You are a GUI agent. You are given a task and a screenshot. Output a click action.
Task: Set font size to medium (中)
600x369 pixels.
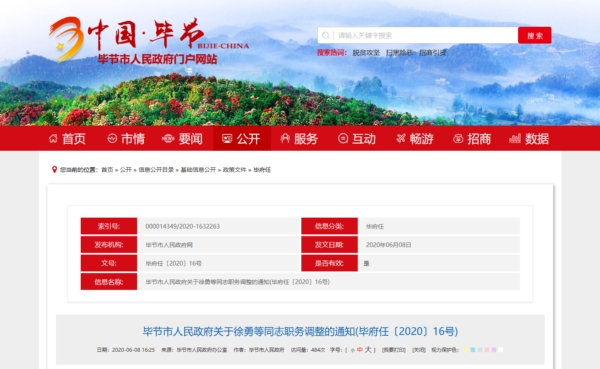[360, 350]
